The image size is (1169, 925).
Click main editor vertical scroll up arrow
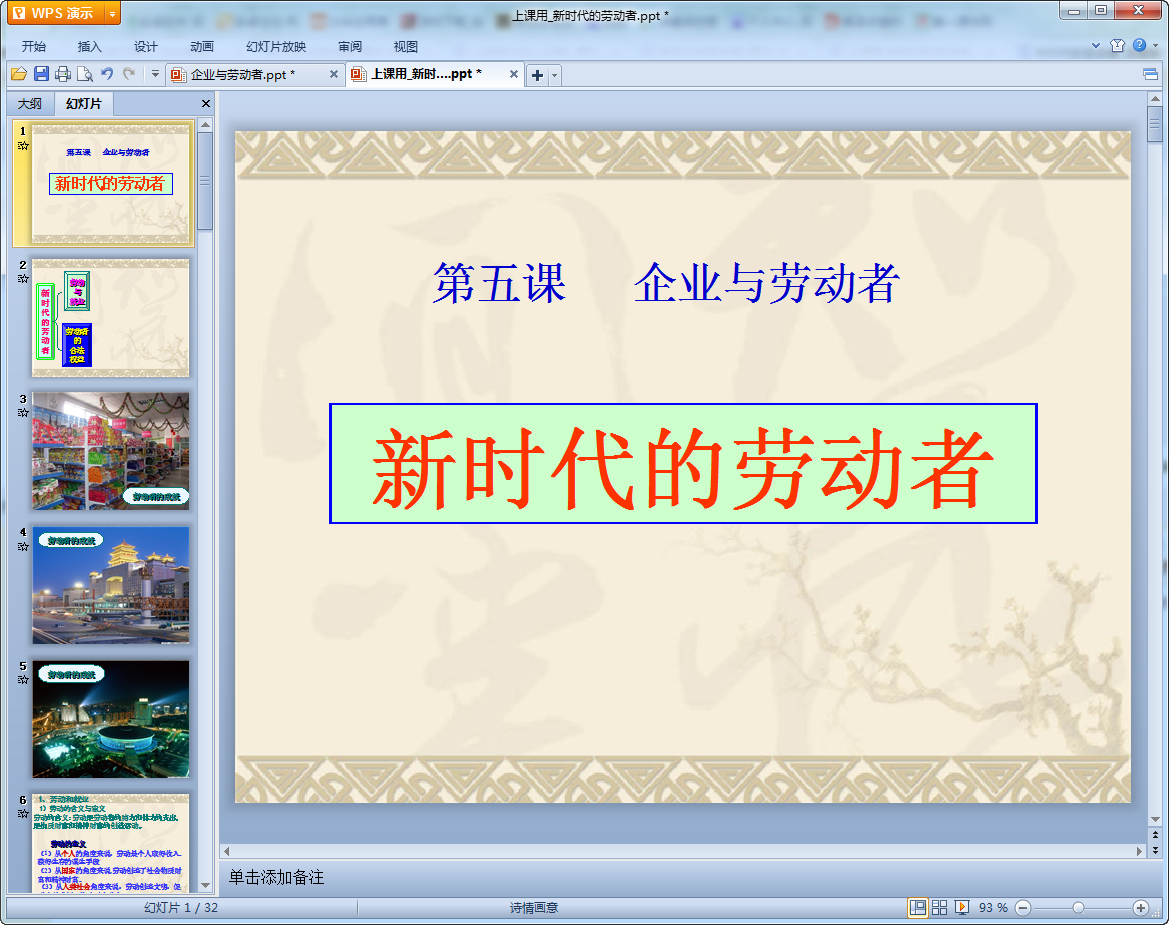tap(1155, 98)
